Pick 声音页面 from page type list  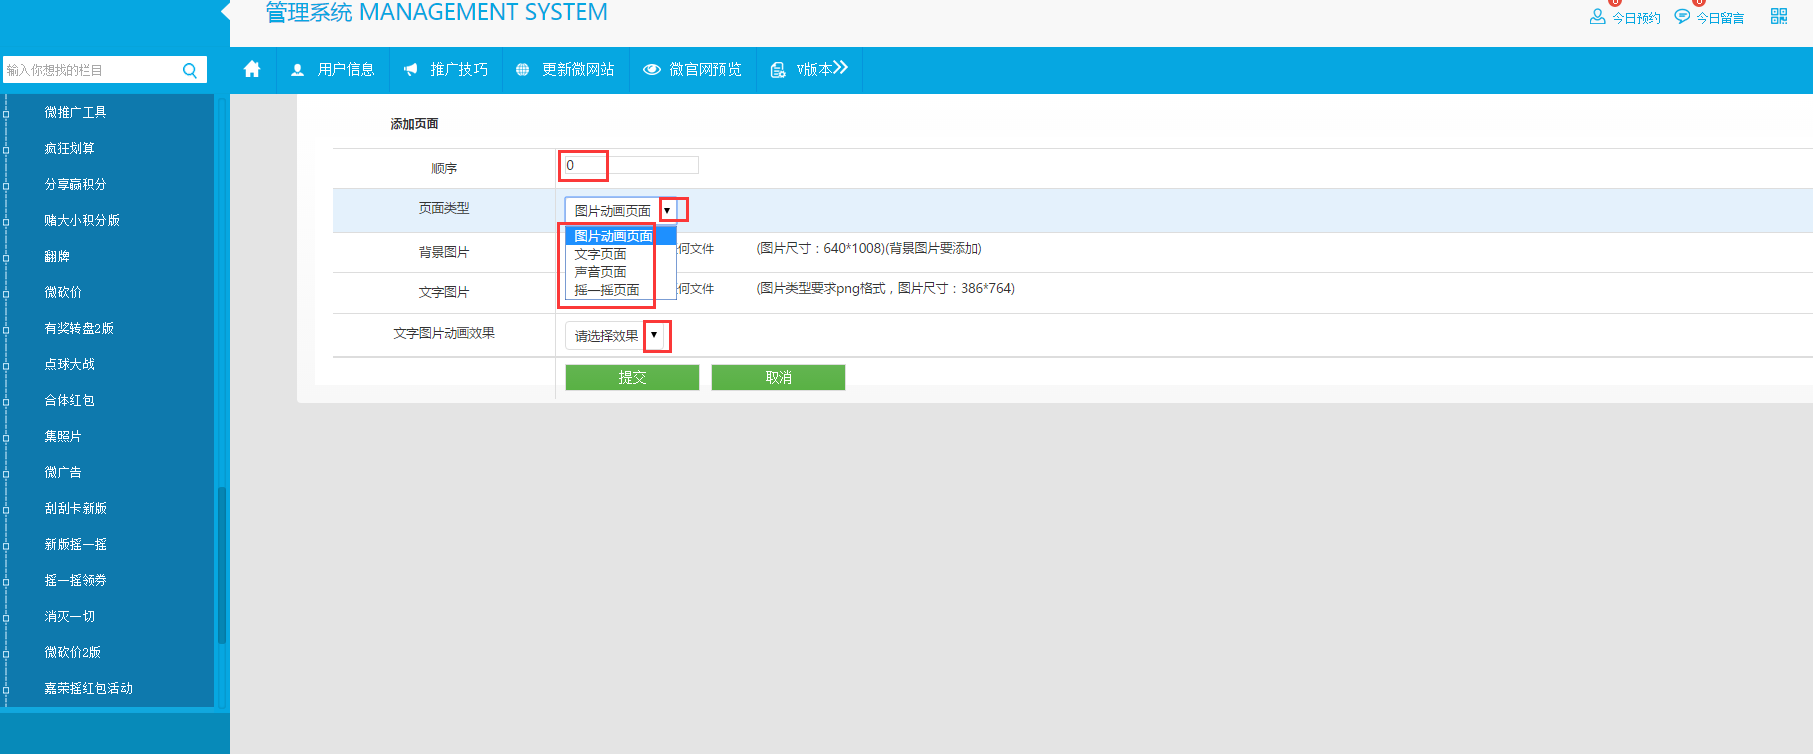pos(600,272)
